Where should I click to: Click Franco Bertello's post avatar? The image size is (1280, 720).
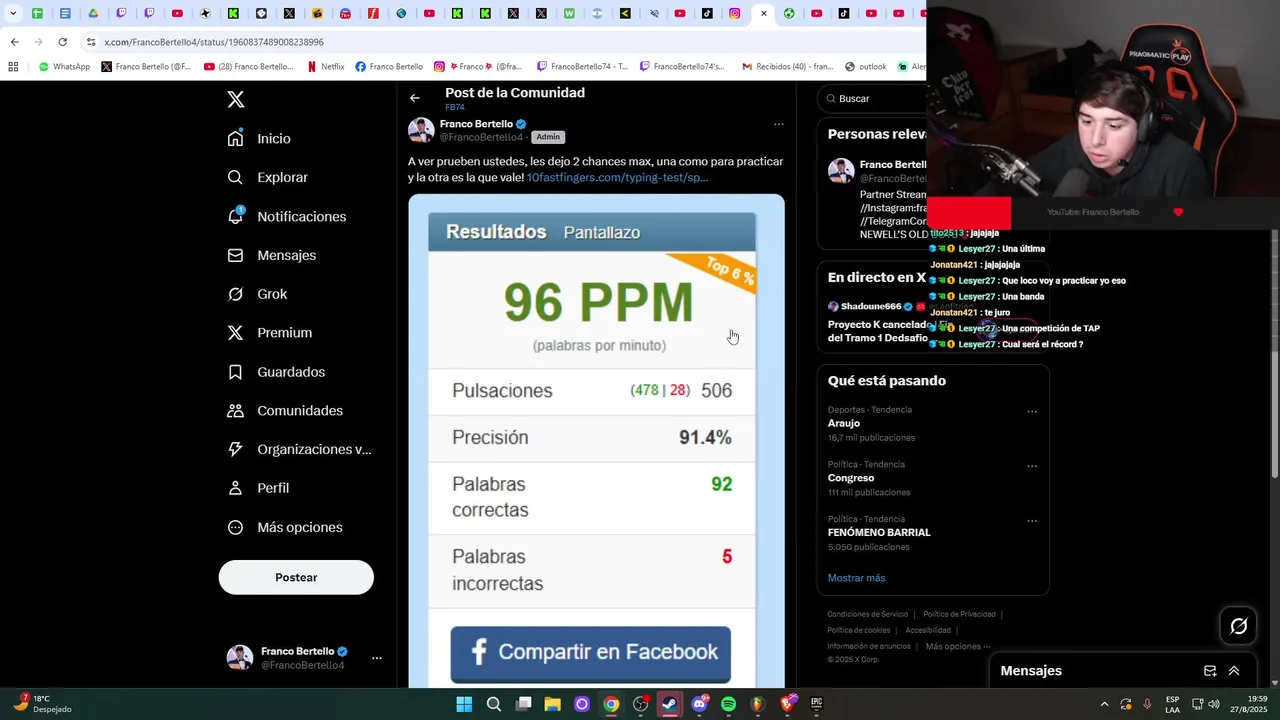pos(421,130)
